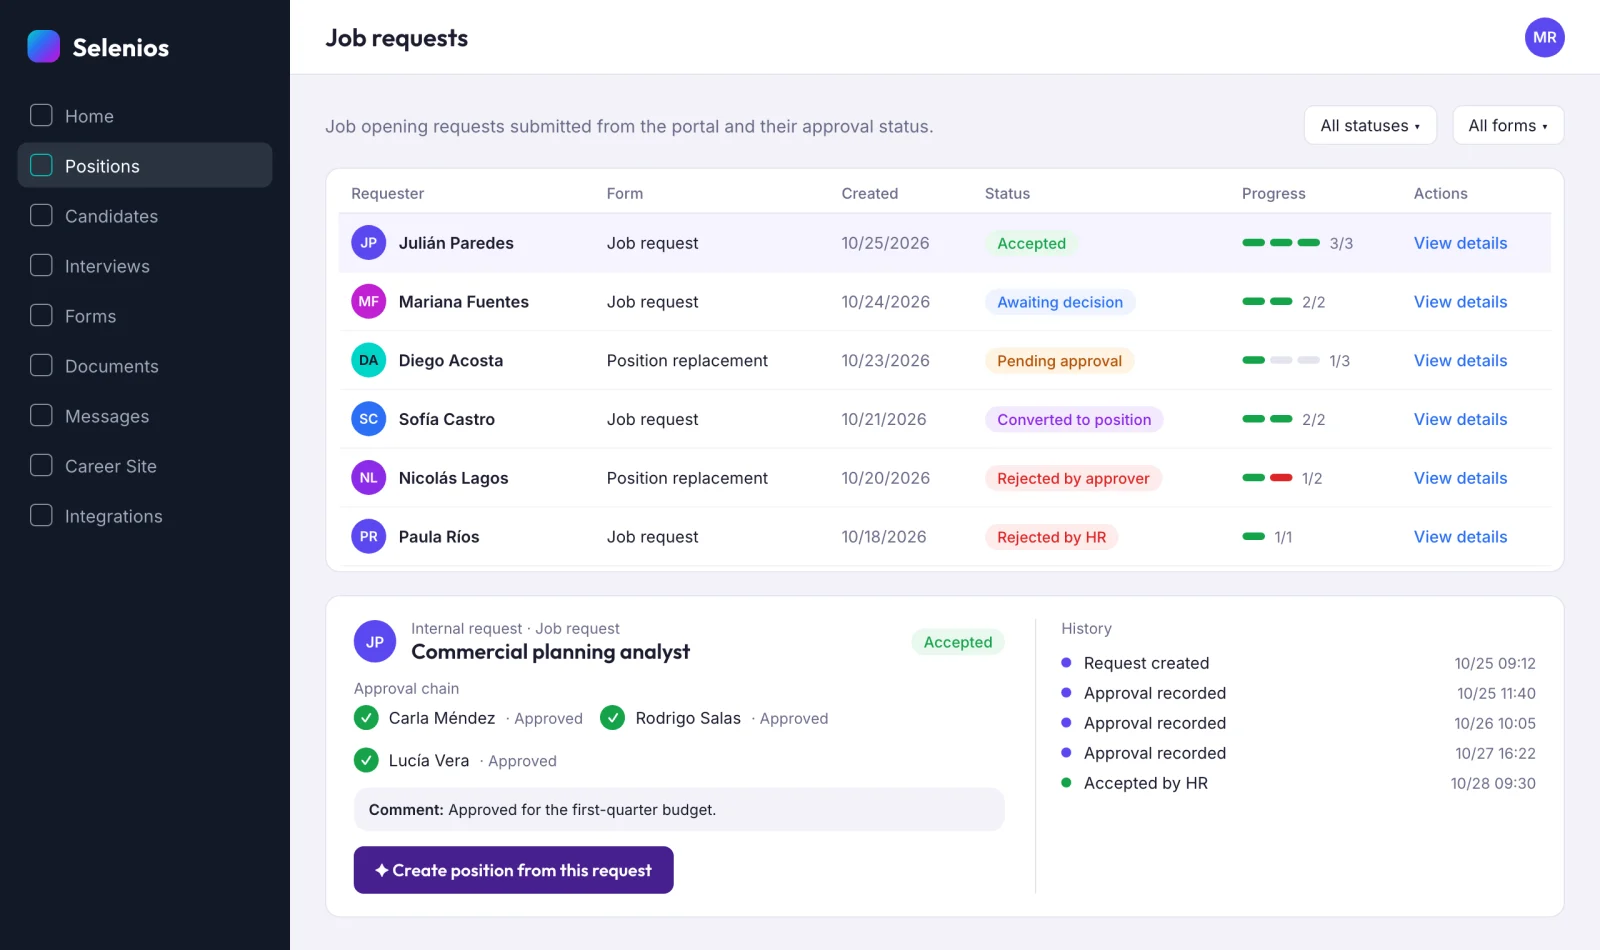Open the MR user avatar menu
Image resolution: width=1600 pixels, height=950 pixels.
coord(1544,37)
